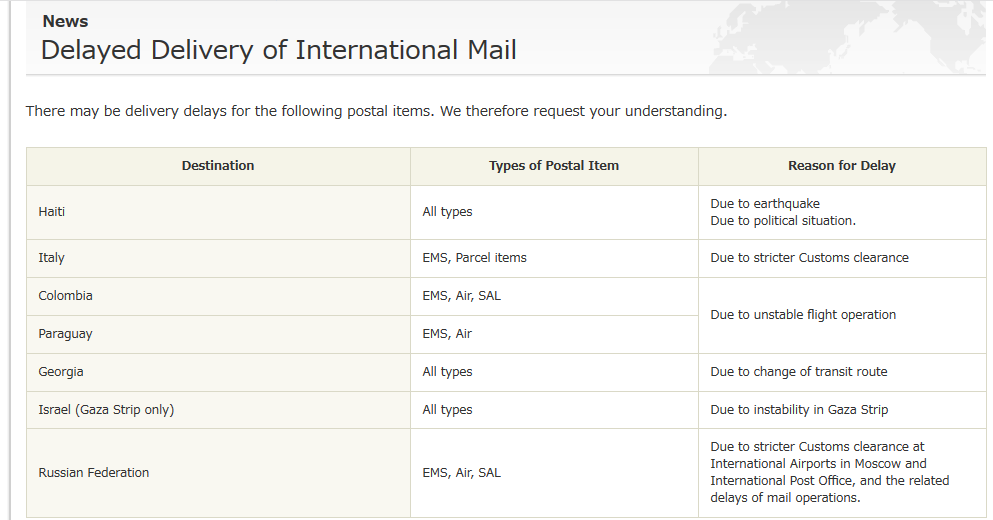Click "Due to instability in Gaza Strip" text
Screen dimensions: 993x520
pos(799,410)
